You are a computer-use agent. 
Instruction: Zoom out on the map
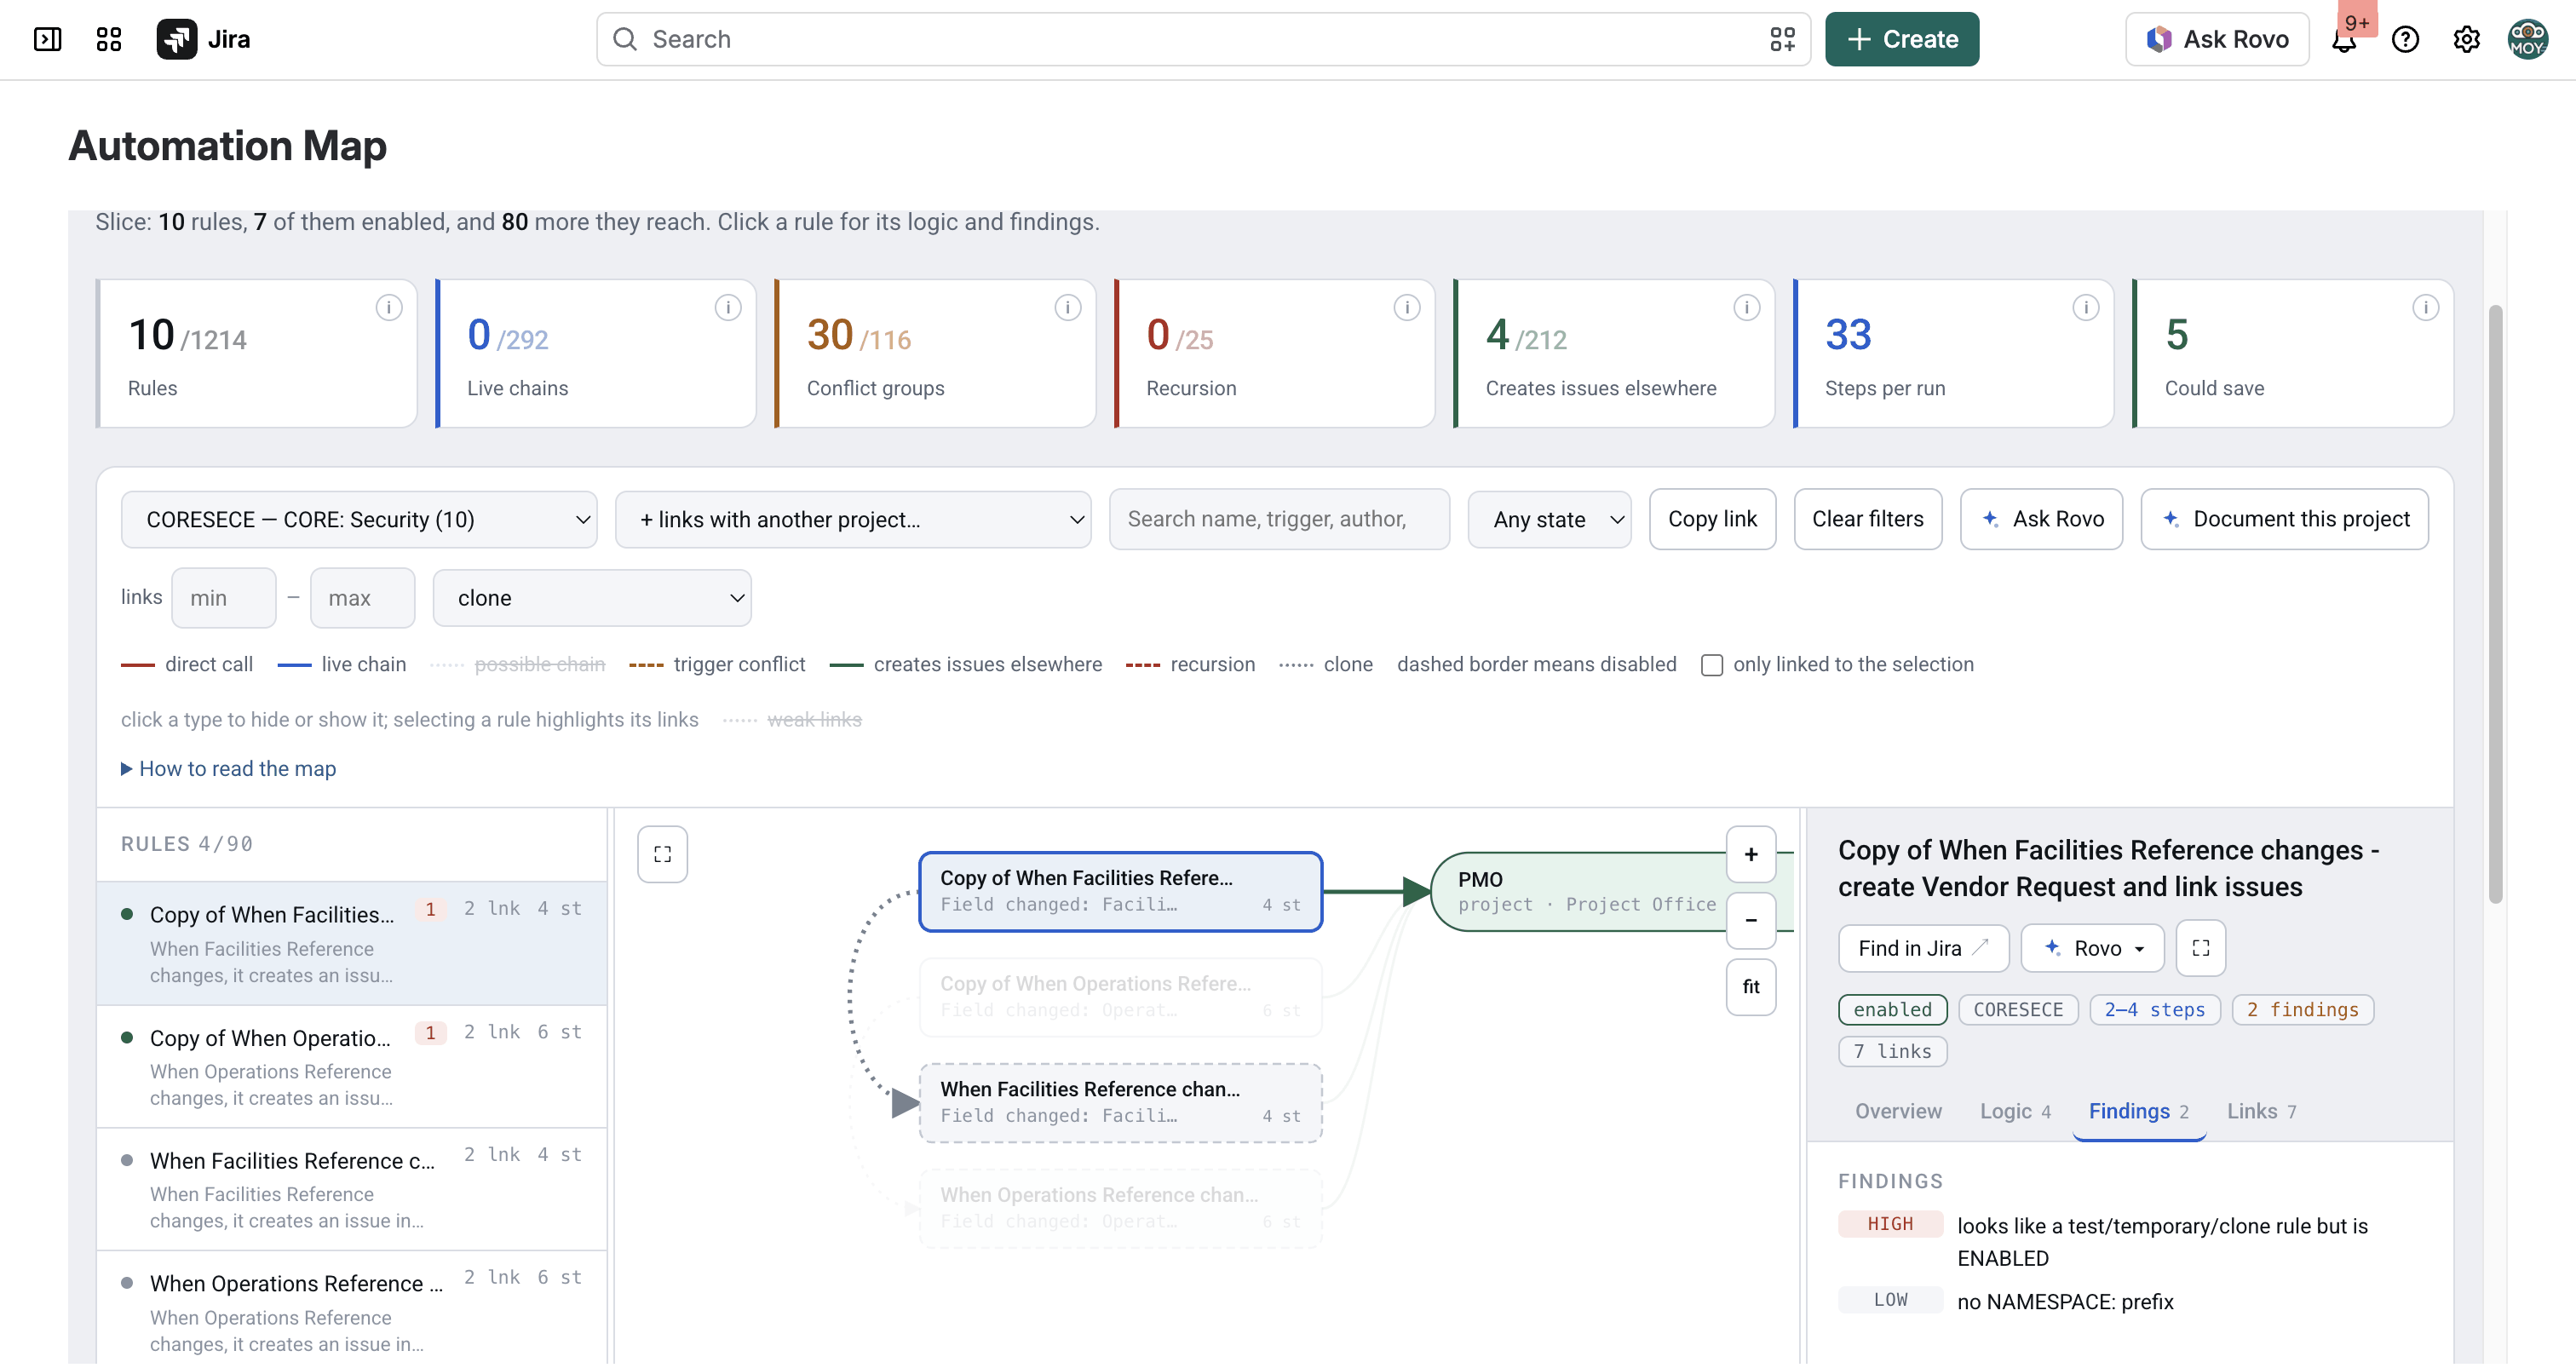pos(1751,920)
